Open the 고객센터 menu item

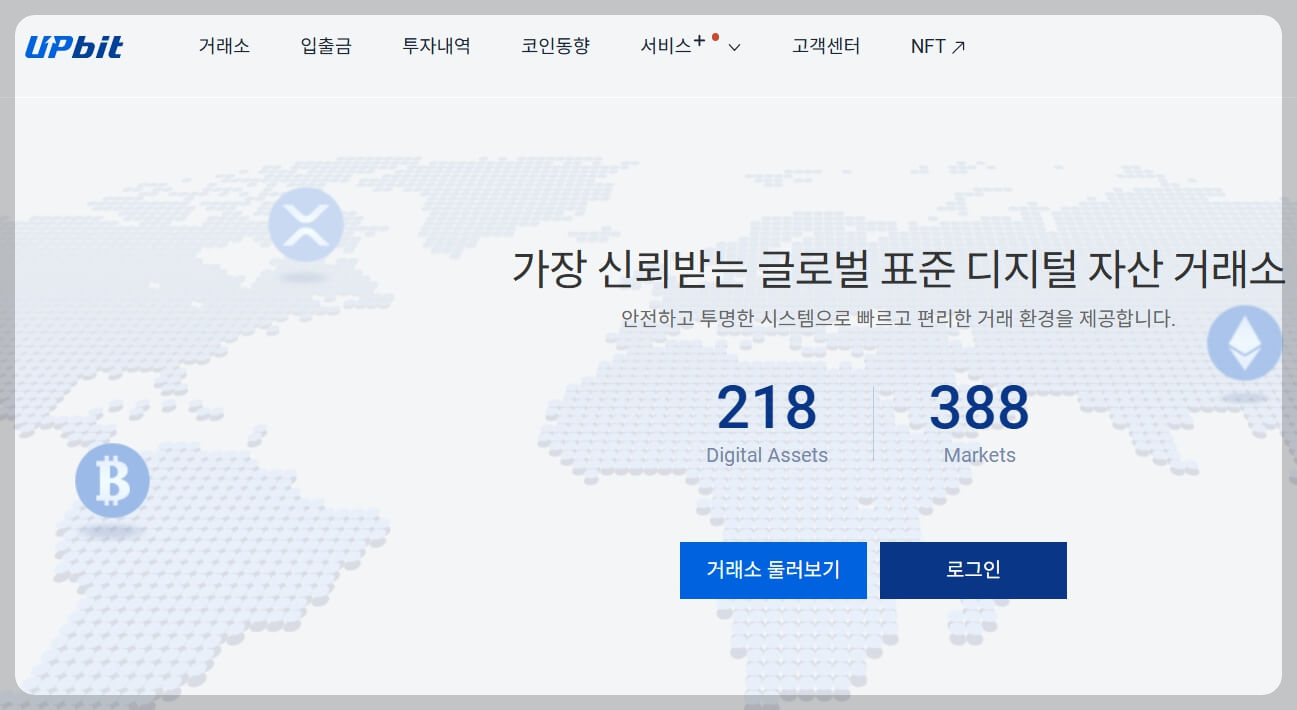(x=826, y=45)
